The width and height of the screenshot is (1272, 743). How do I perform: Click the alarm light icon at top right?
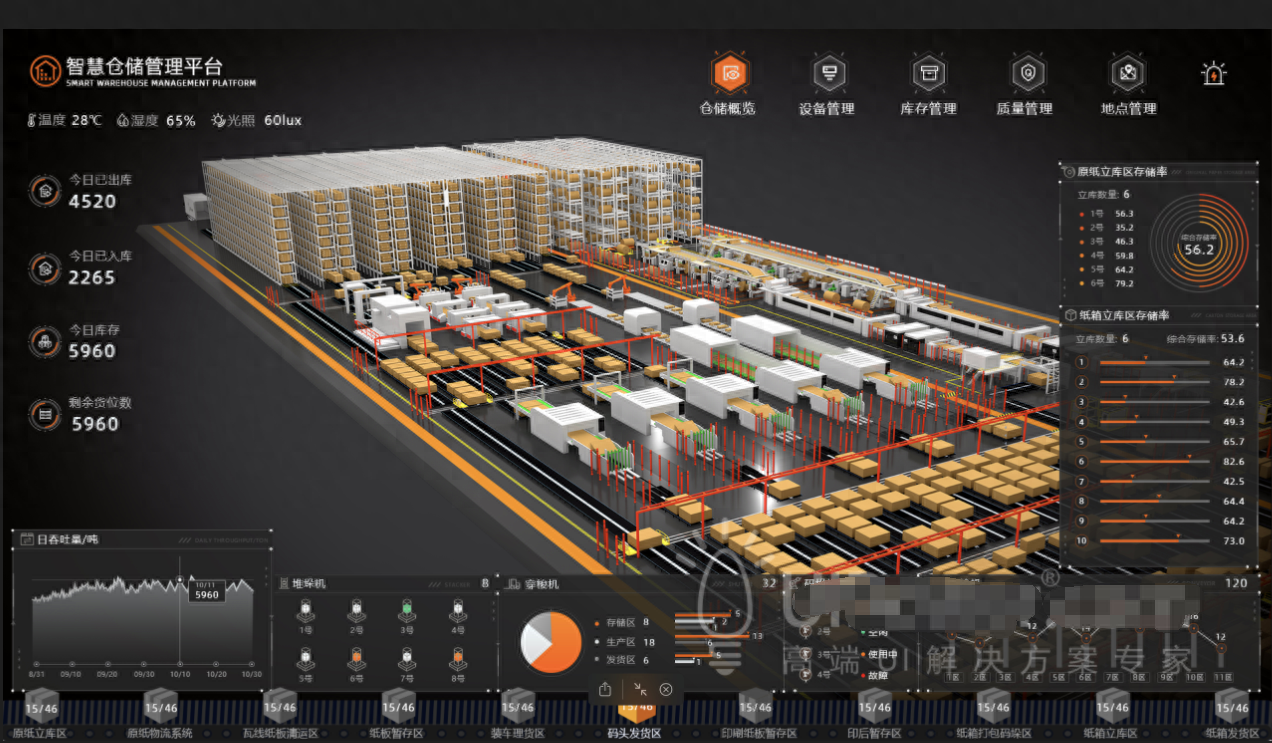(x=1213, y=73)
